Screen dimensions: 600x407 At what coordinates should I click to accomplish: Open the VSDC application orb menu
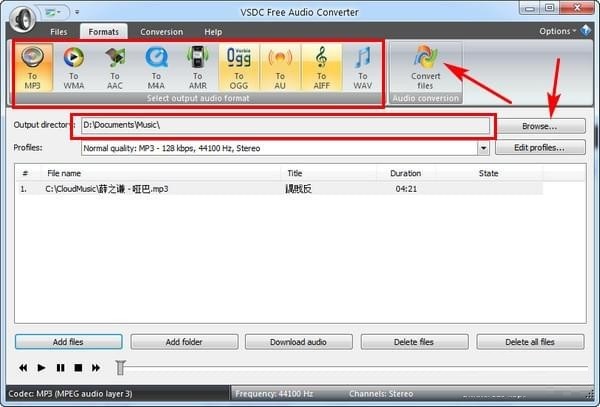tap(22, 18)
